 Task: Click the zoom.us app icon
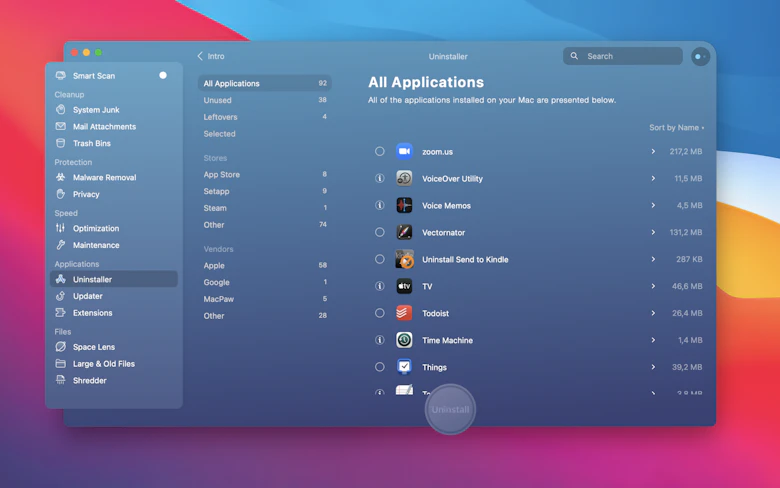coord(404,152)
